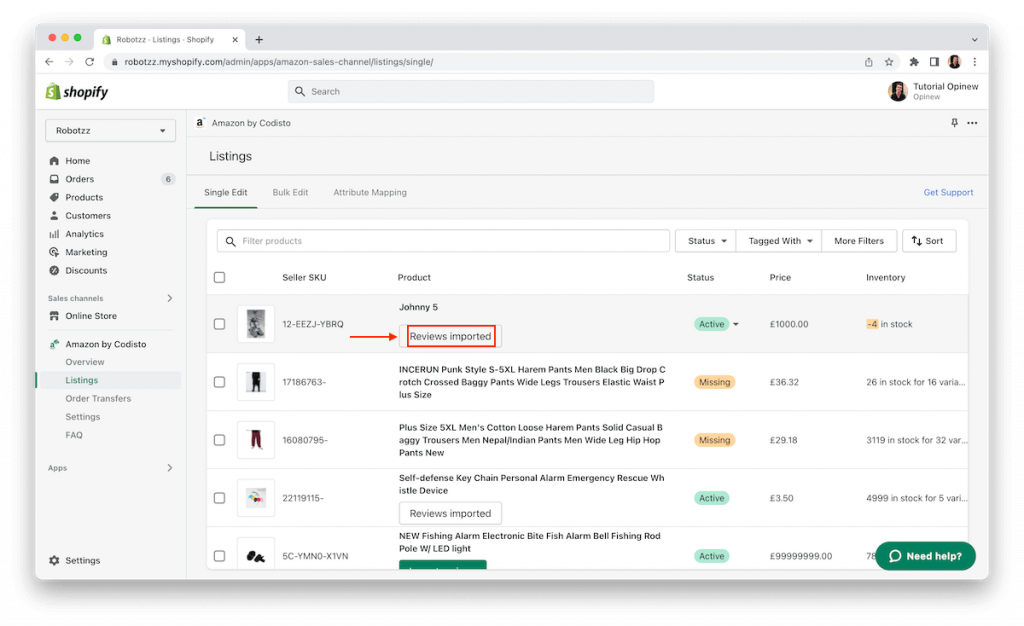Image resolution: width=1024 pixels, height=626 pixels.
Task: Click the browser back arrow
Action: point(49,61)
